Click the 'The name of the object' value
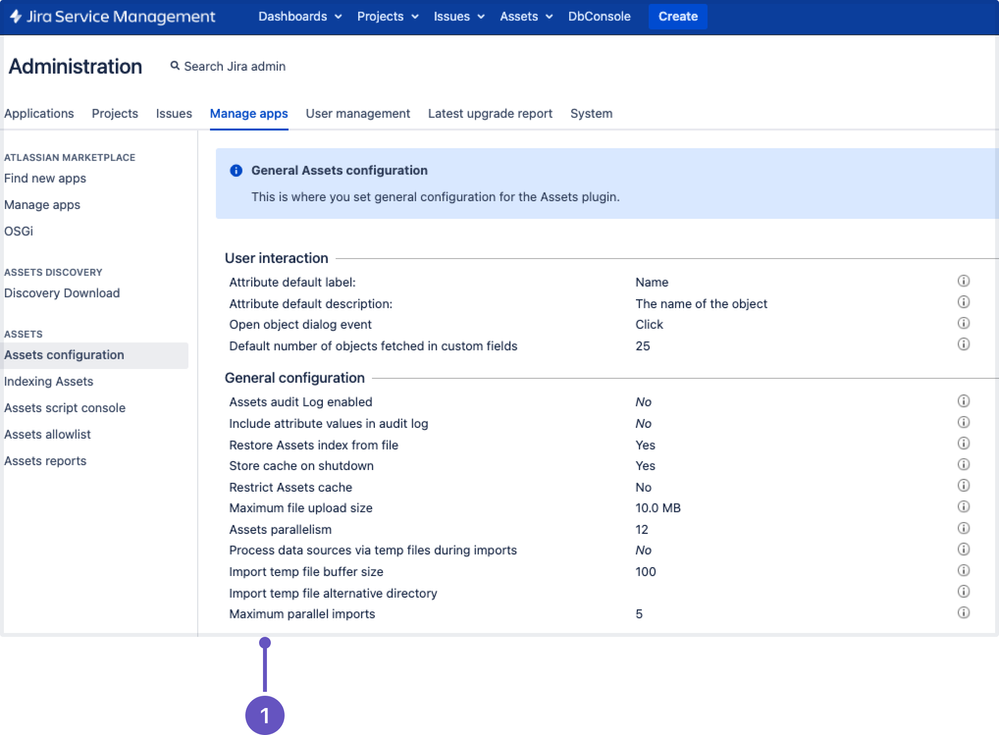This screenshot has height=735, width=999. [701, 304]
